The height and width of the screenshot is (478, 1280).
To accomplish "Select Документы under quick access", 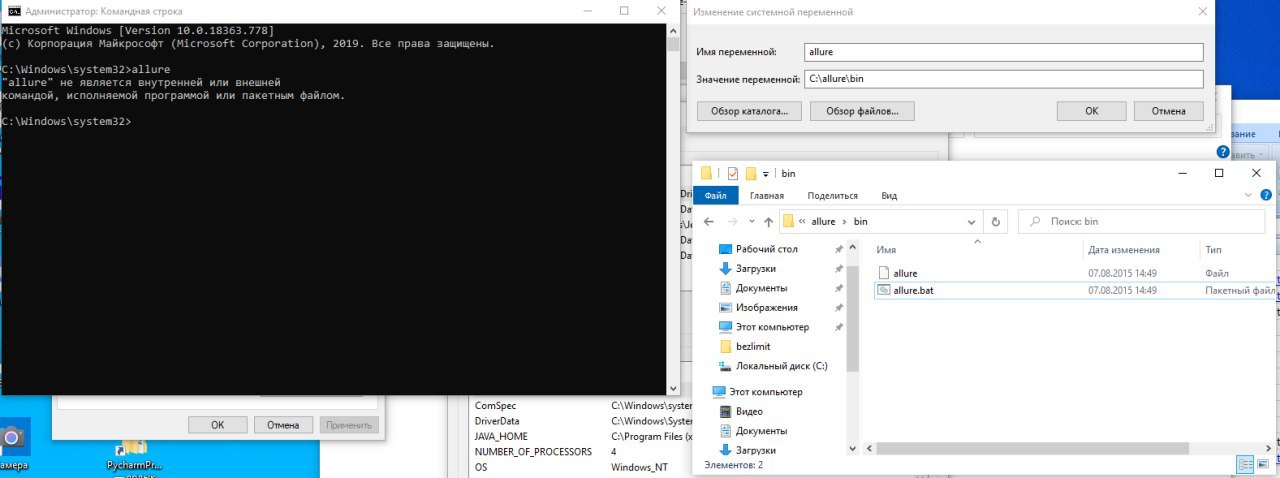I will (761, 288).
